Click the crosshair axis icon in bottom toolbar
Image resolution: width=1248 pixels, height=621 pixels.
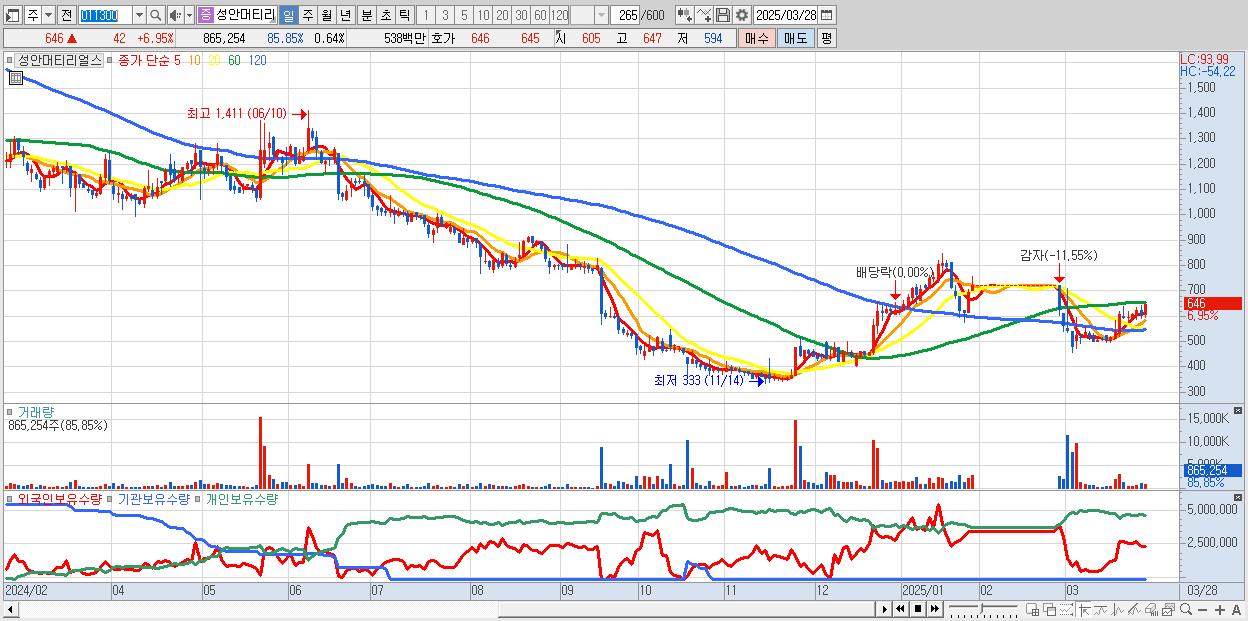[1084, 609]
